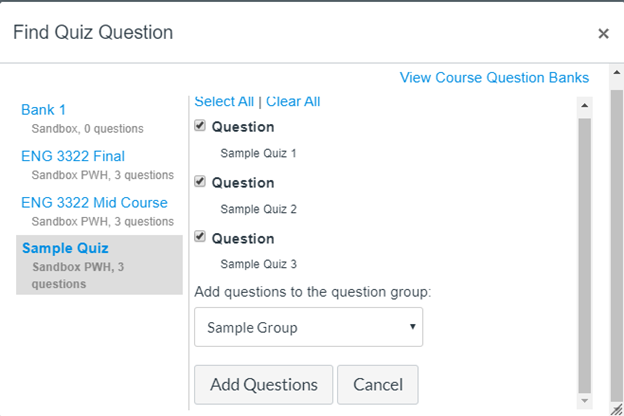Open View Course Question Banks link
Viewport: 624px width, 416px height.
pyautogui.click(x=494, y=77)
